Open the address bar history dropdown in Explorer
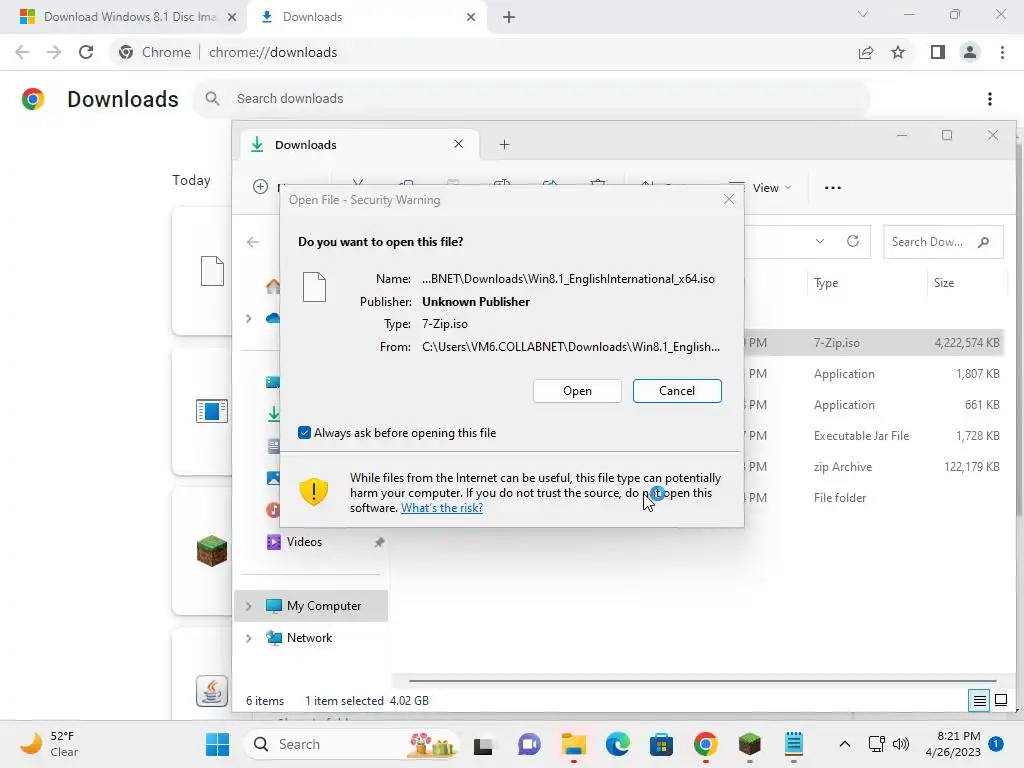Image resolution: width=1024 pixels, height=768 pixels. pyautogui.click(x=820, y=241)
